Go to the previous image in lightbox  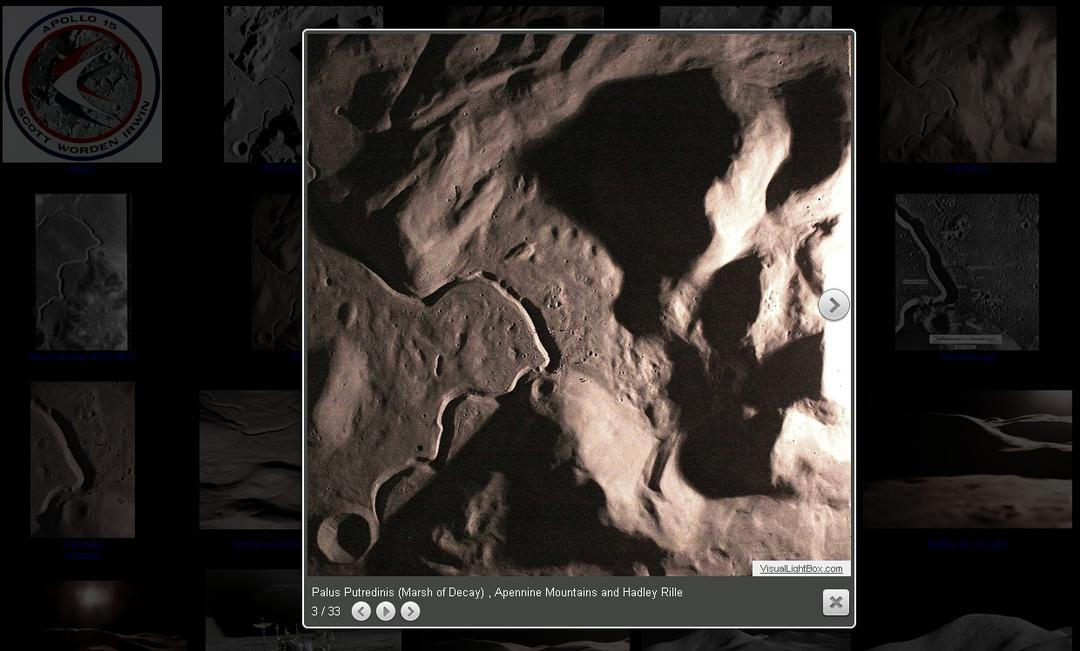click(361, 611)
